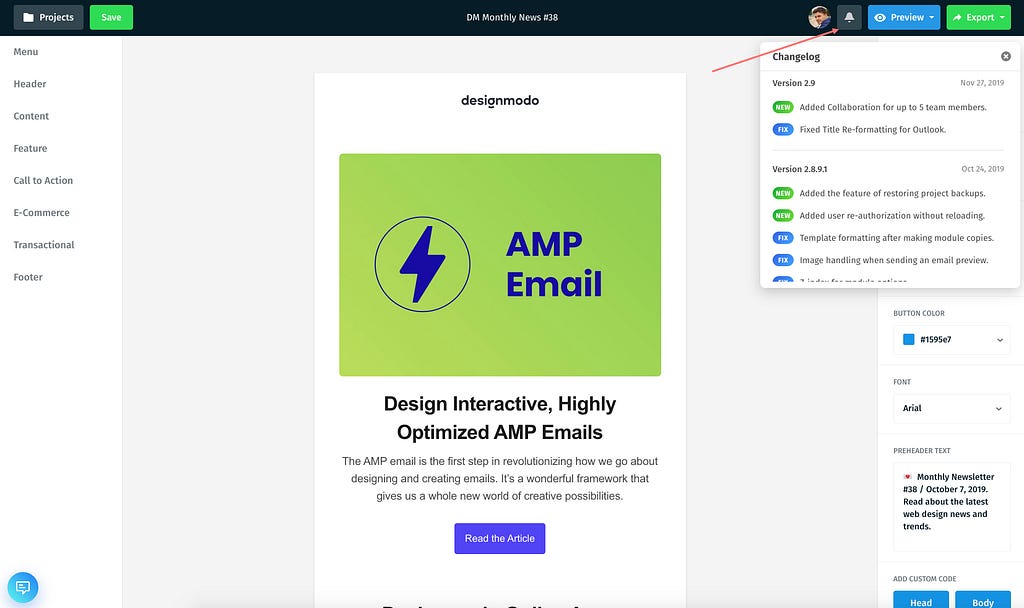Screen dimensions: 1024x608
Task: Click the DM Monthly News #38 title
Action: (512, 18)
